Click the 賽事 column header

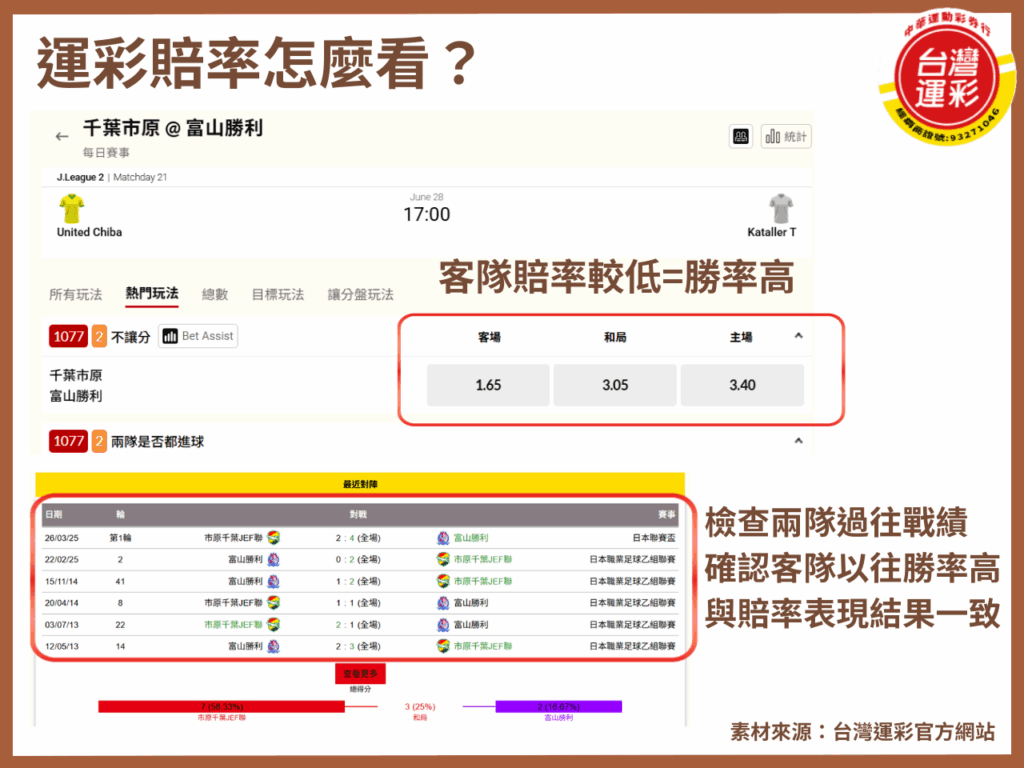(x=667, y=515)
